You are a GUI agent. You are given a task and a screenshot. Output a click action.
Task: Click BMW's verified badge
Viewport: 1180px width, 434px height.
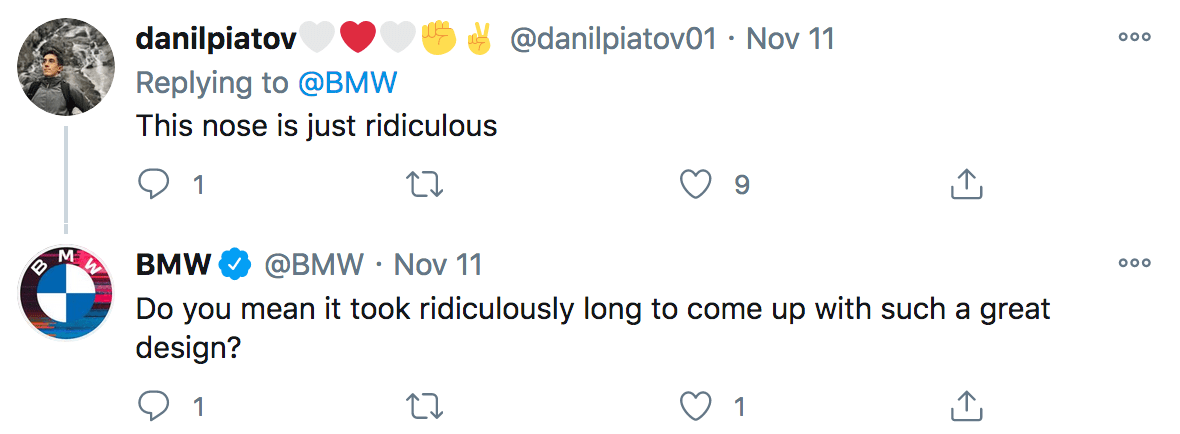point(235,265)
